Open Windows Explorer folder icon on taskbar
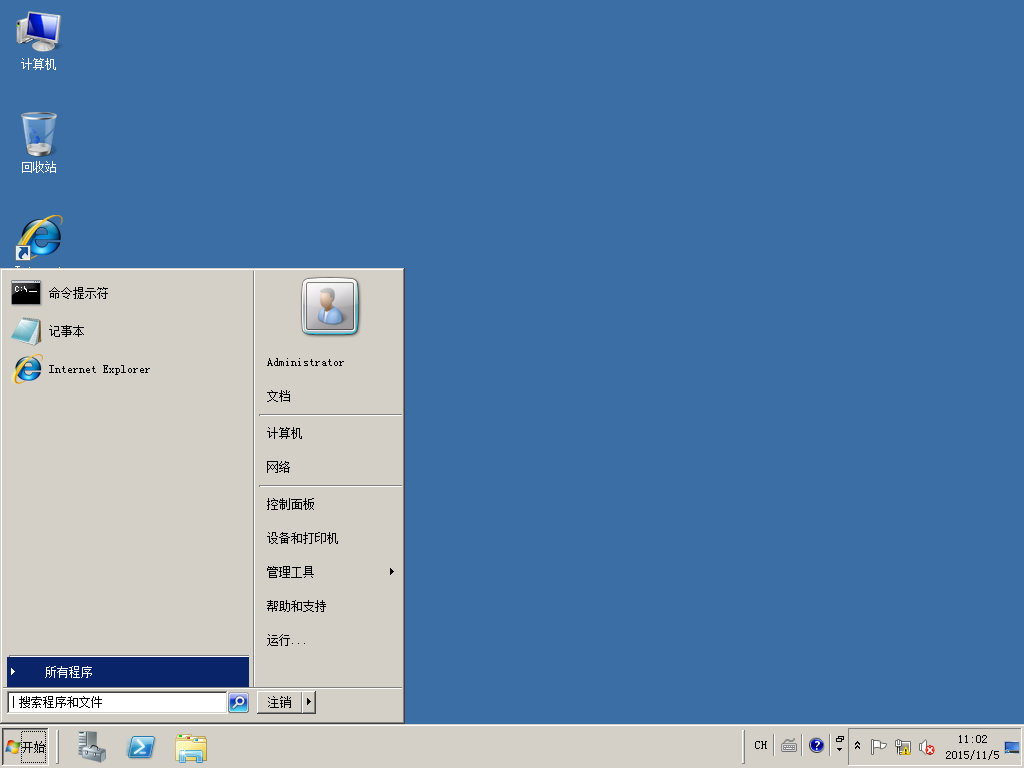This screenshot has width=1024, height=768. 191,748
